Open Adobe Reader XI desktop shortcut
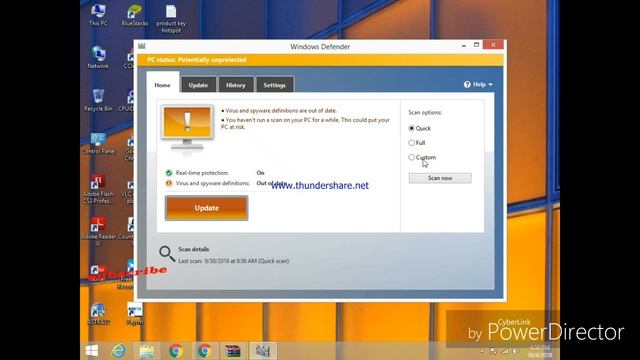The height and width of the screenshot is (360, 640). pyautogui.click(x=98, y=231)
